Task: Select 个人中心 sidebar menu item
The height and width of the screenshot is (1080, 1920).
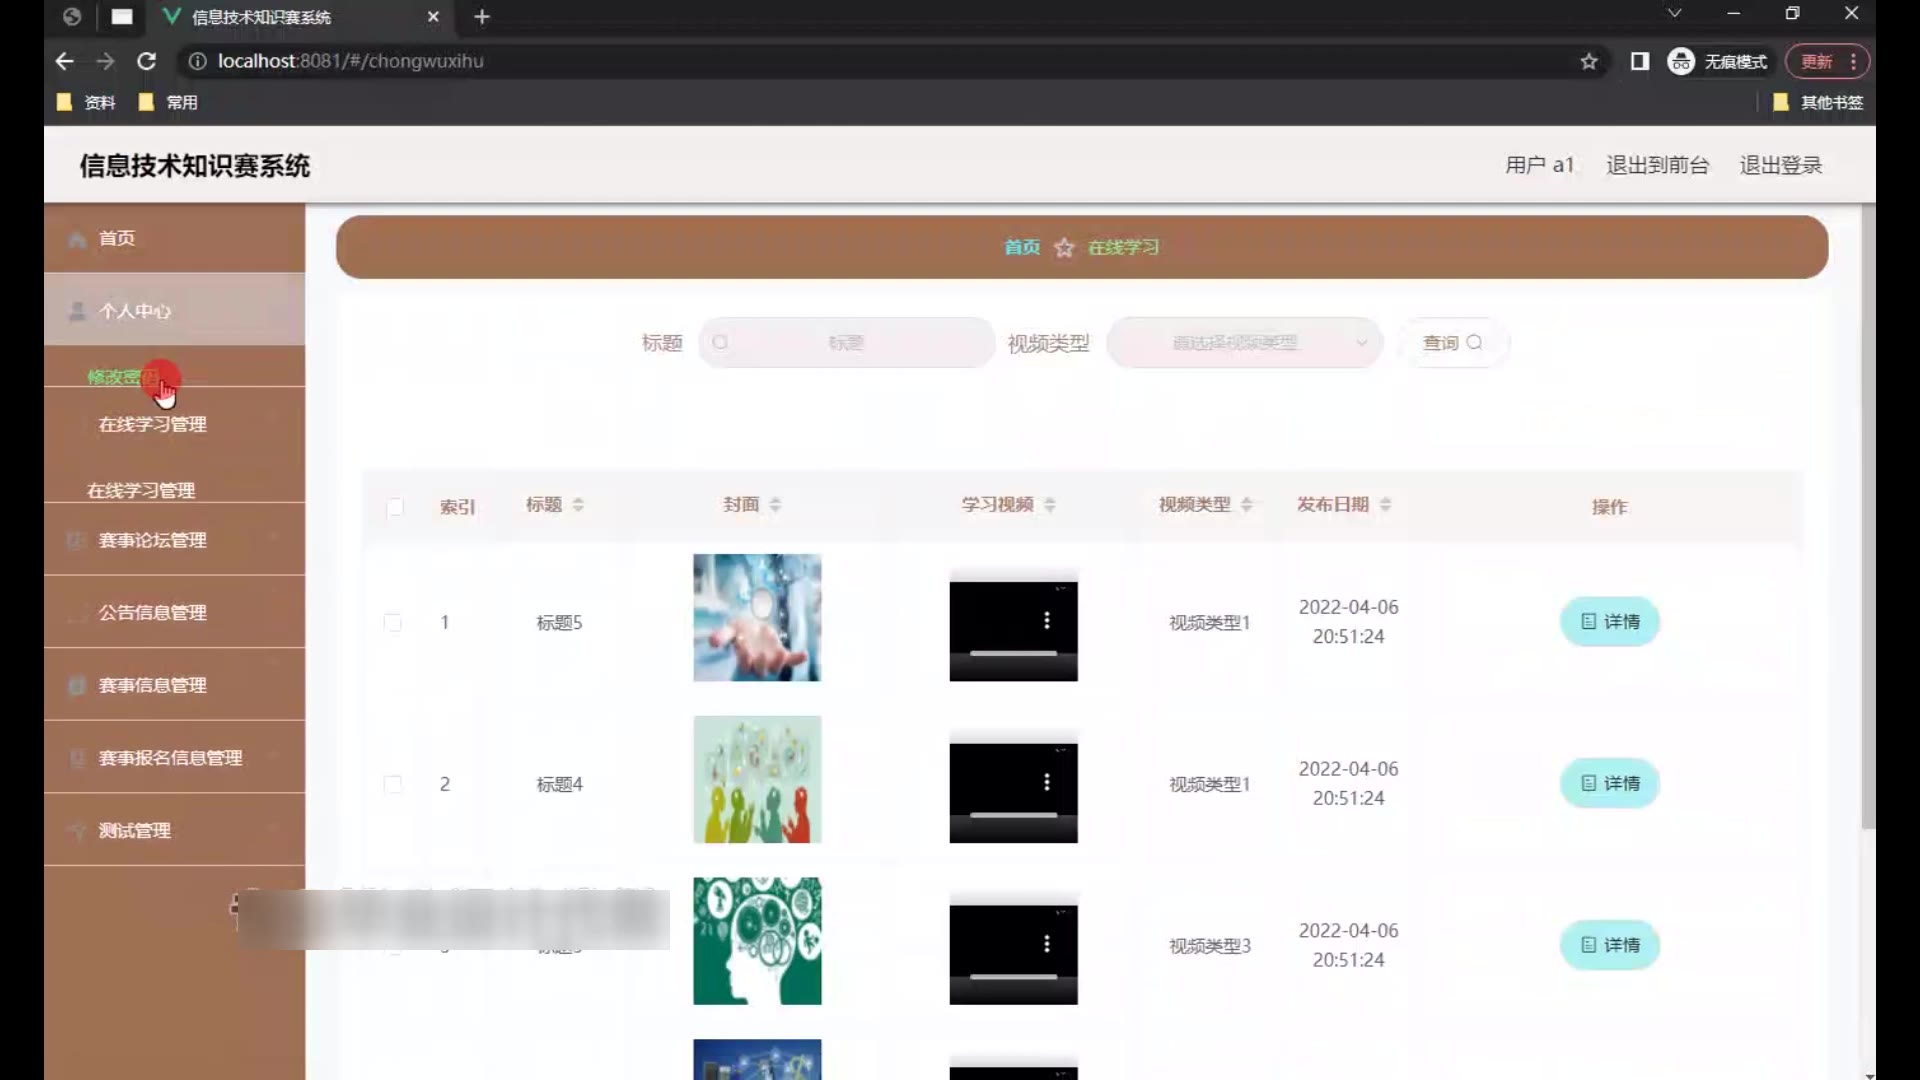Action: coord(134,311)
